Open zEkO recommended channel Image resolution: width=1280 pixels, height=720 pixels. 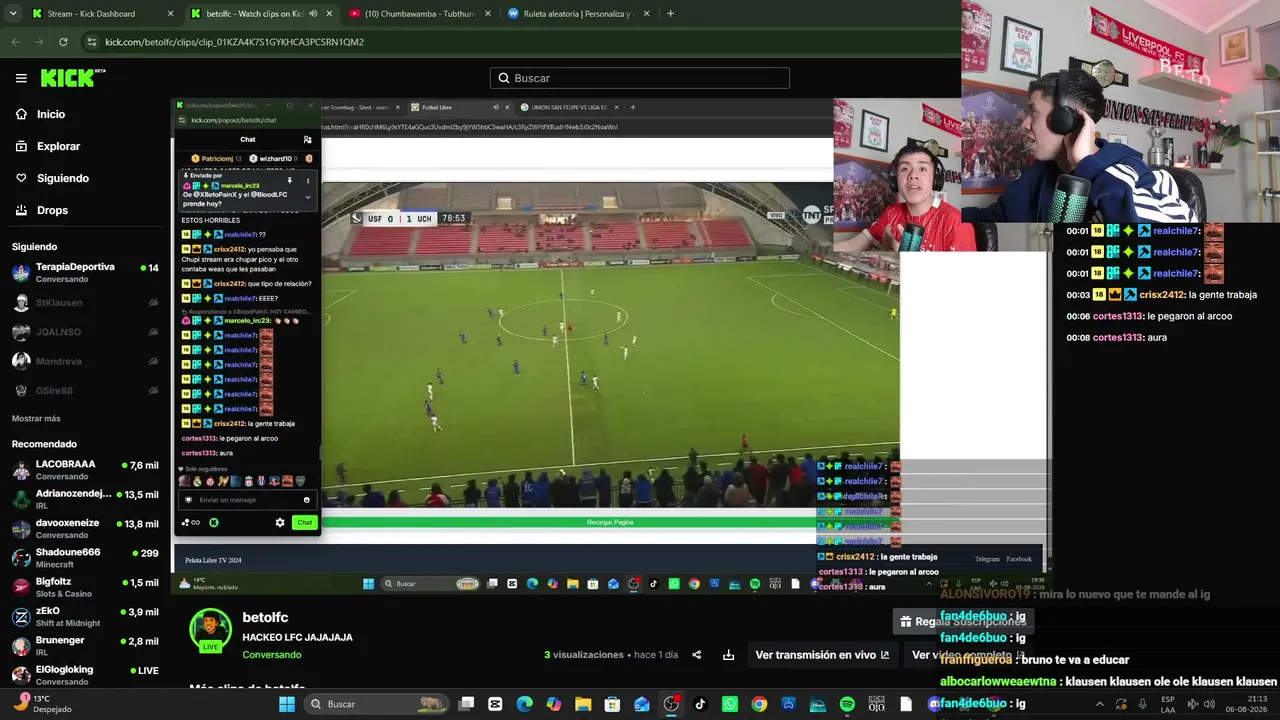coord(85,616)
